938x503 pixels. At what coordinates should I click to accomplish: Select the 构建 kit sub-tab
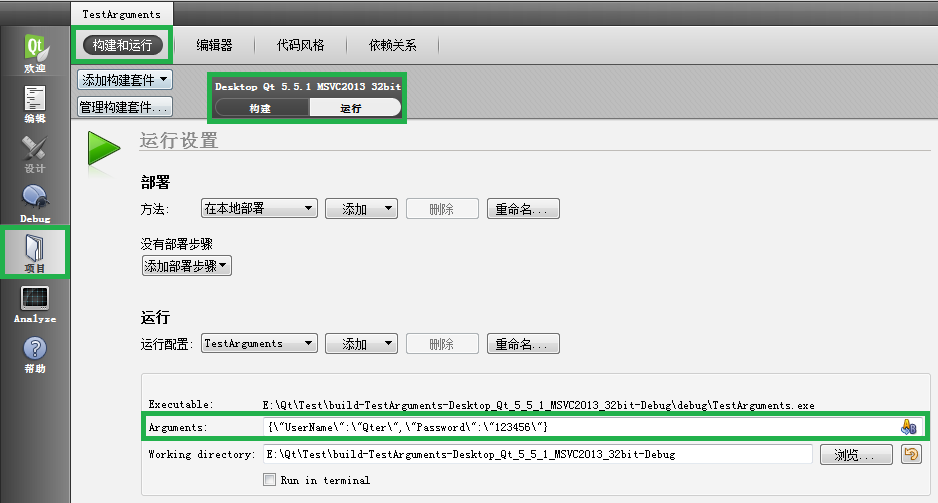(x=261, y=108)
